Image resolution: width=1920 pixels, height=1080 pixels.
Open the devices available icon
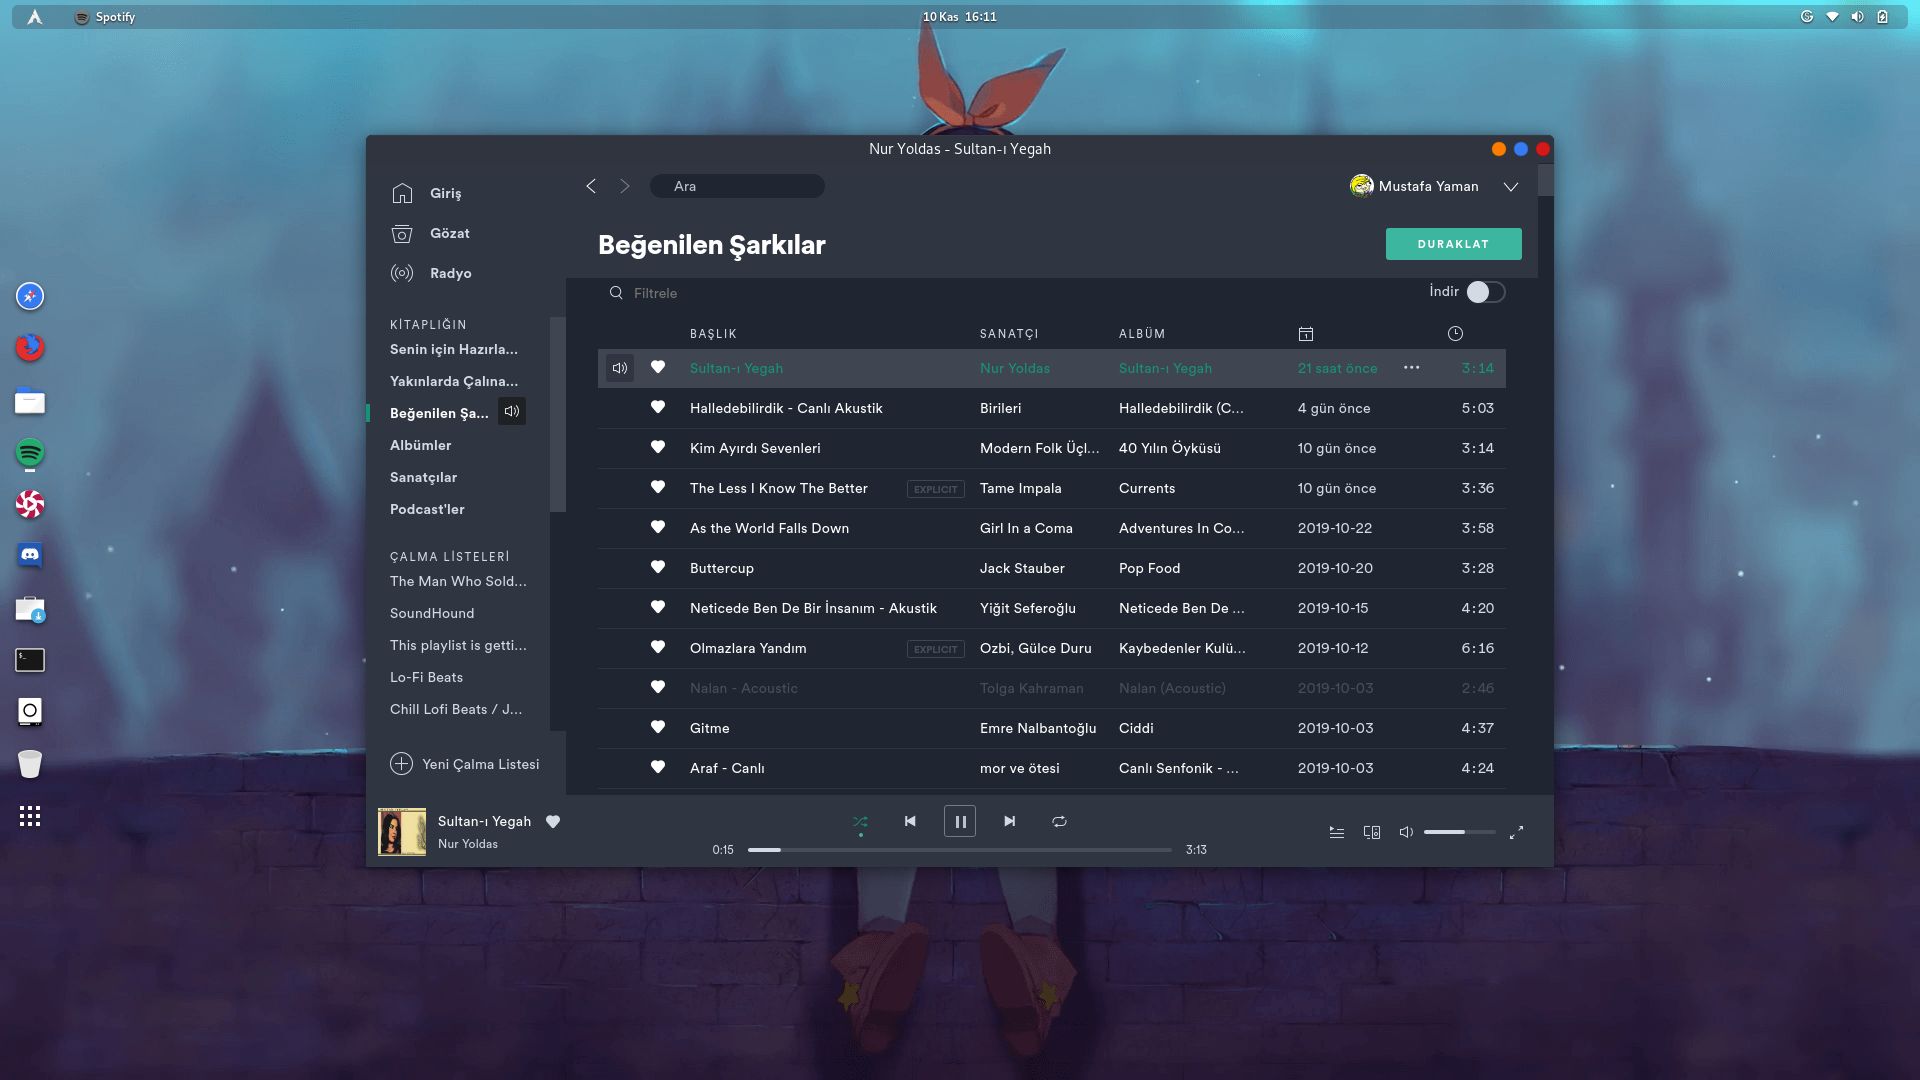(x=1372, y=832)
